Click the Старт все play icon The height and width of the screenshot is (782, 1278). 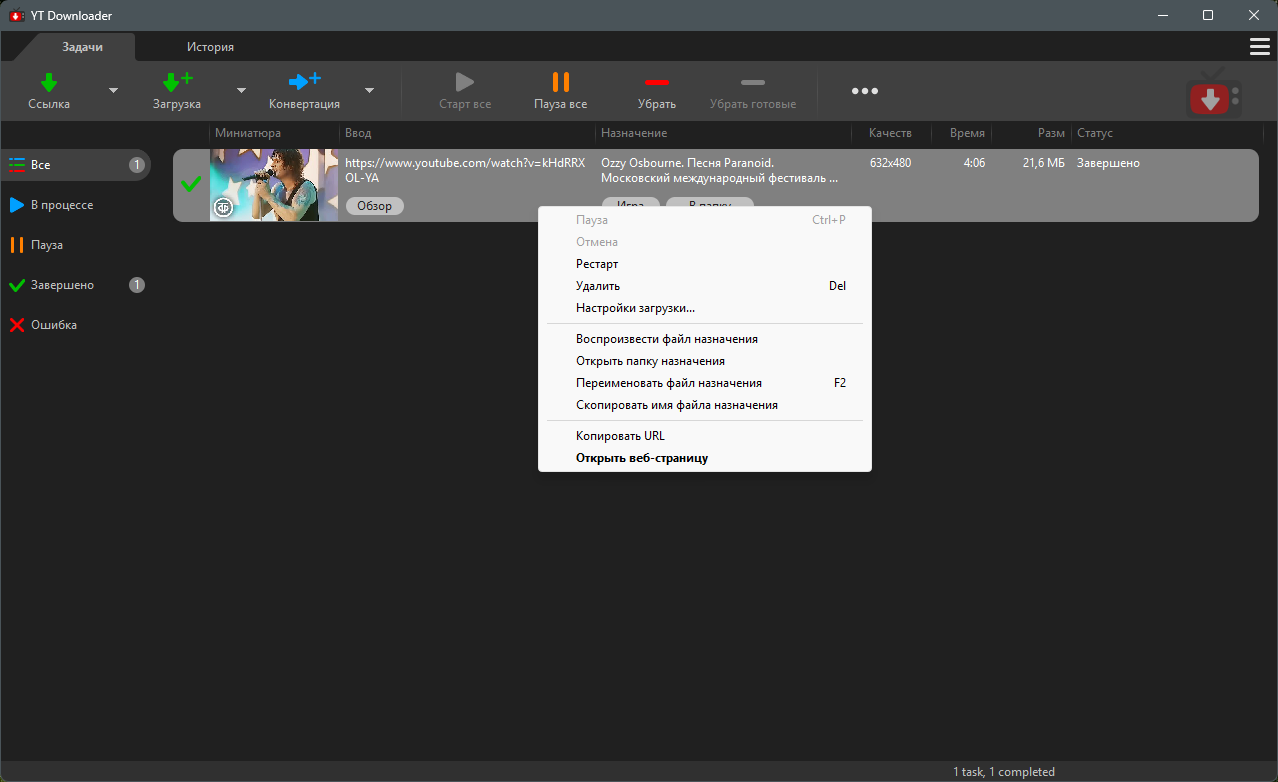(x=465, y=82)
